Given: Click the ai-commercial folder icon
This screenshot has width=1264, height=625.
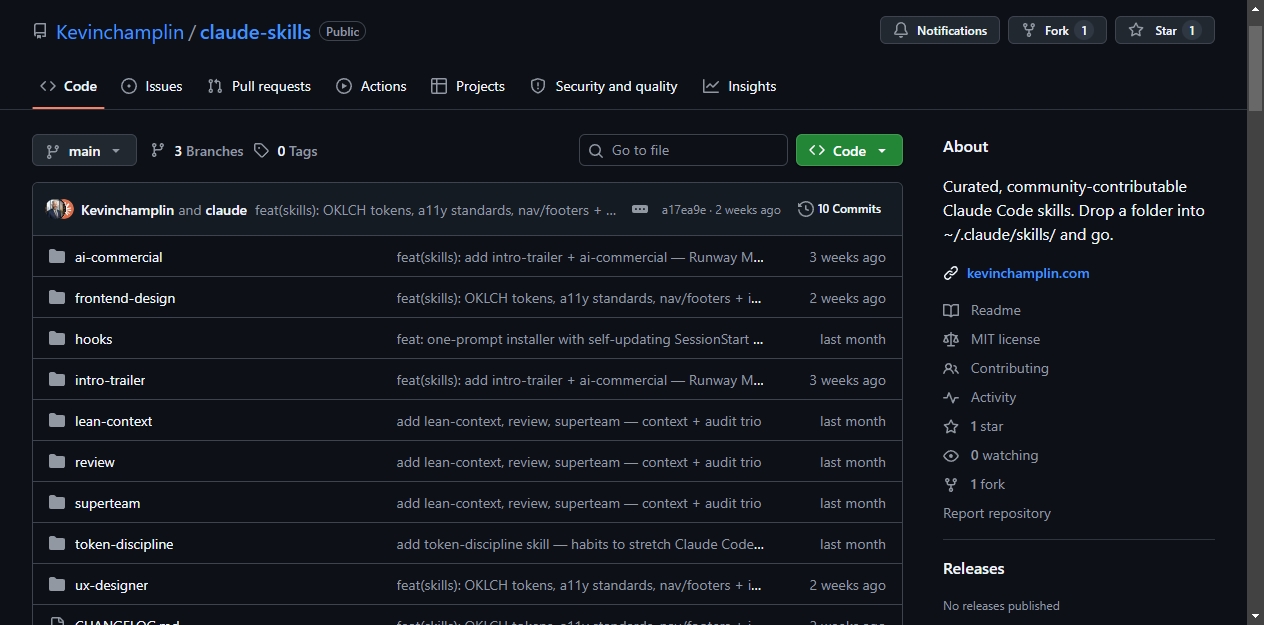Looking at the screenshot, I should pos(57,257).
